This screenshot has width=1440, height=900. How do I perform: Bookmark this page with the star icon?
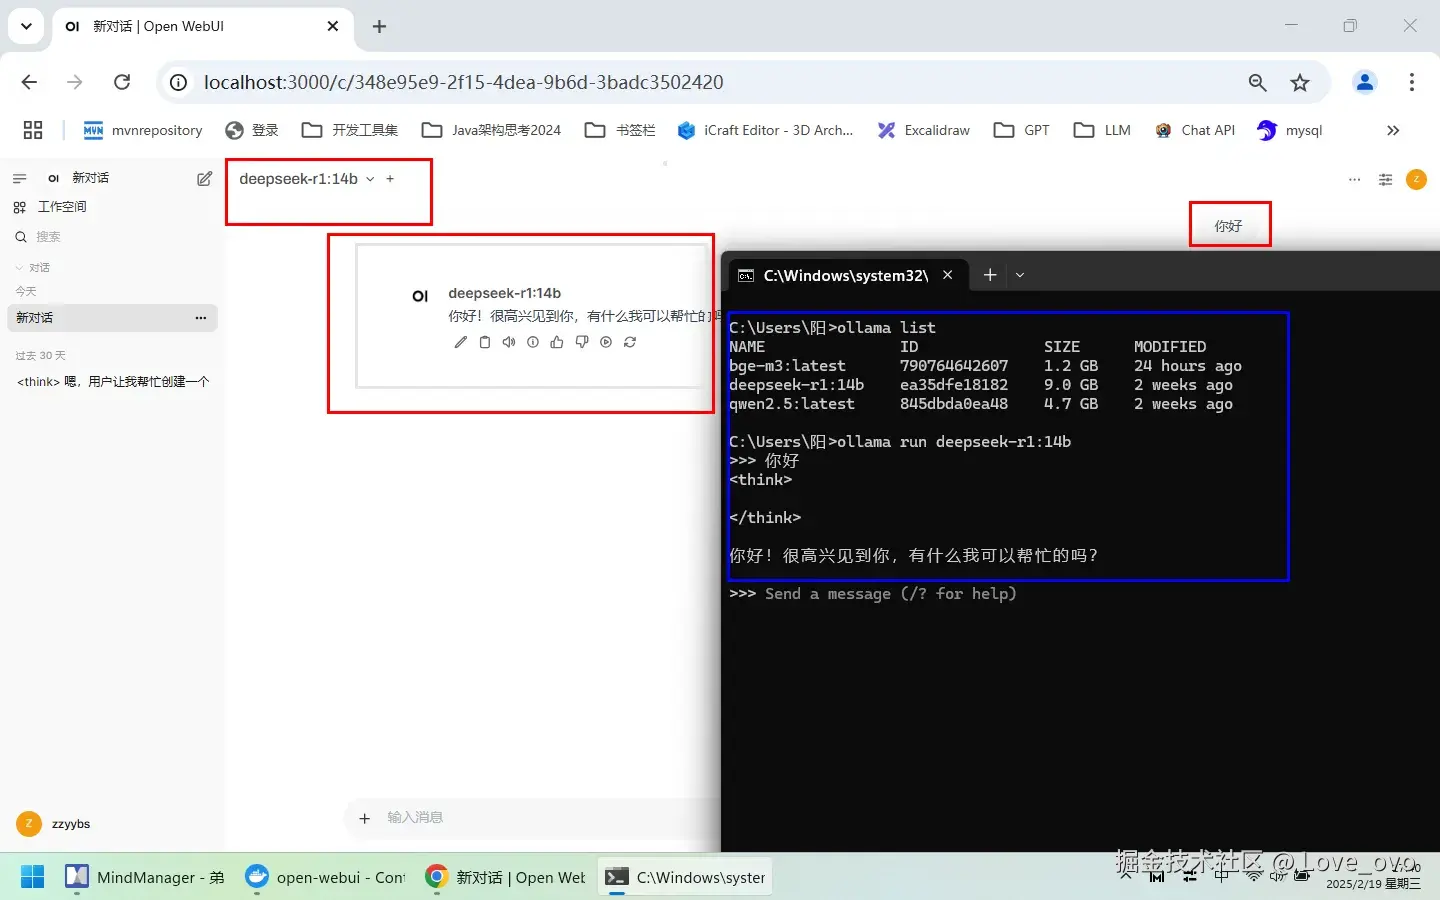click(1300, 83)
